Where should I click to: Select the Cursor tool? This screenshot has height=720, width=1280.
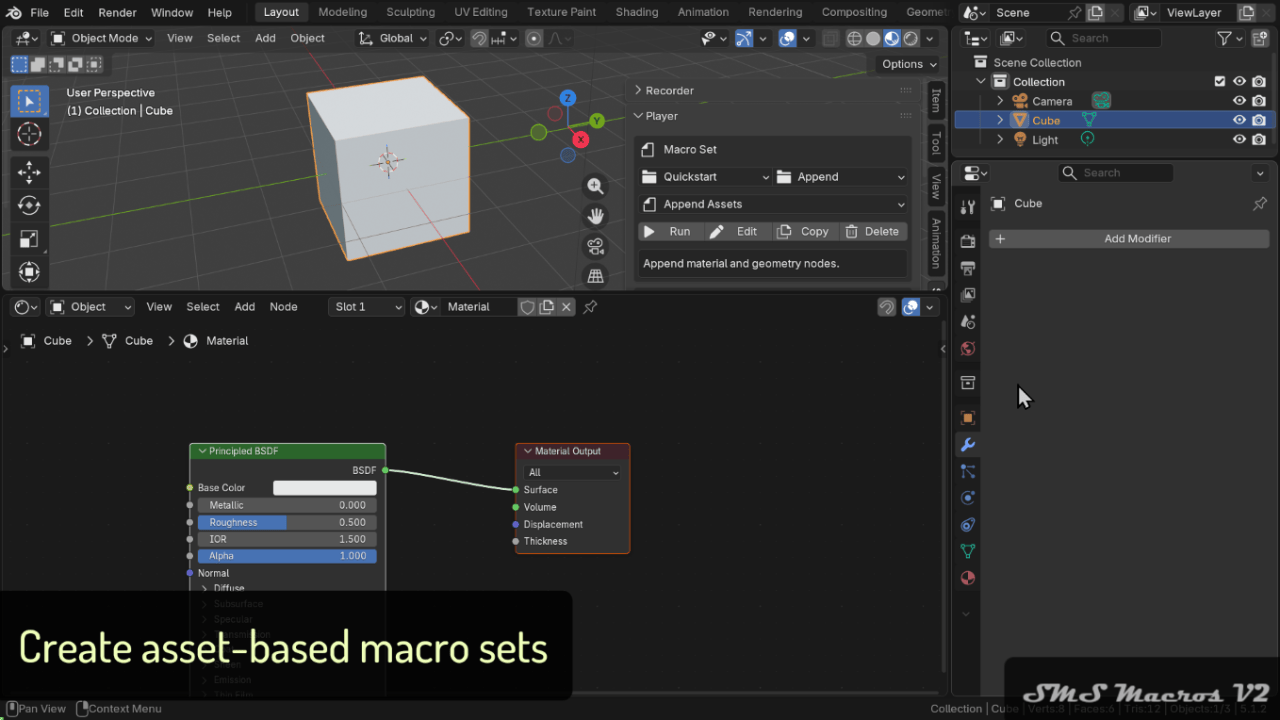29,135
